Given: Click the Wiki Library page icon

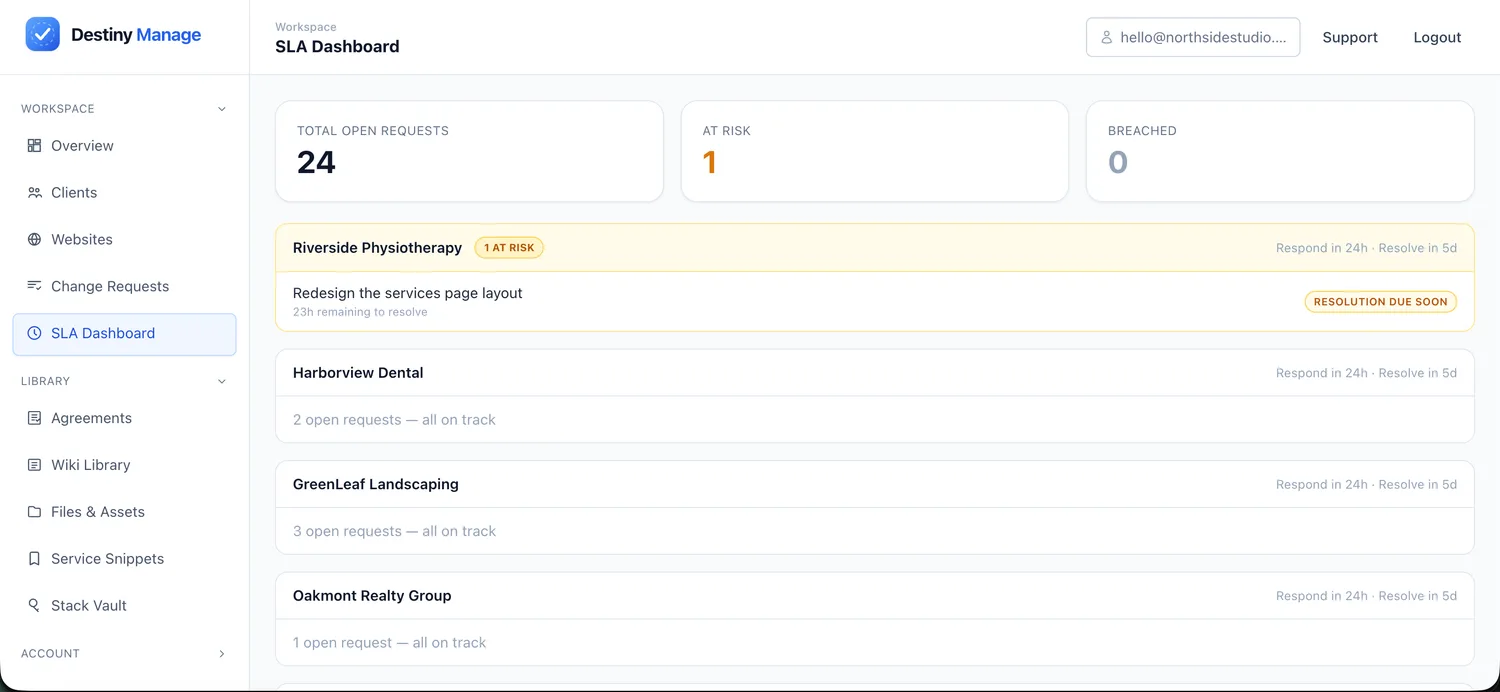Looking at the screenshot, I should click(x=35, y=465).
